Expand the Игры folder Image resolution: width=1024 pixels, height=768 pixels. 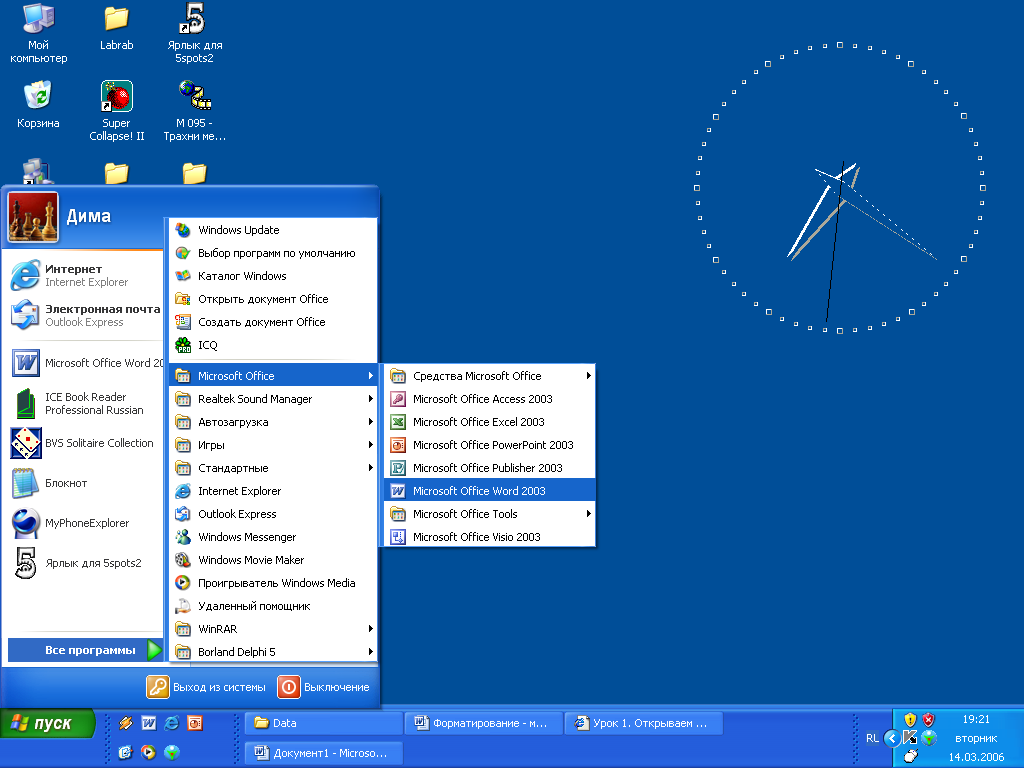click(273, 445)
